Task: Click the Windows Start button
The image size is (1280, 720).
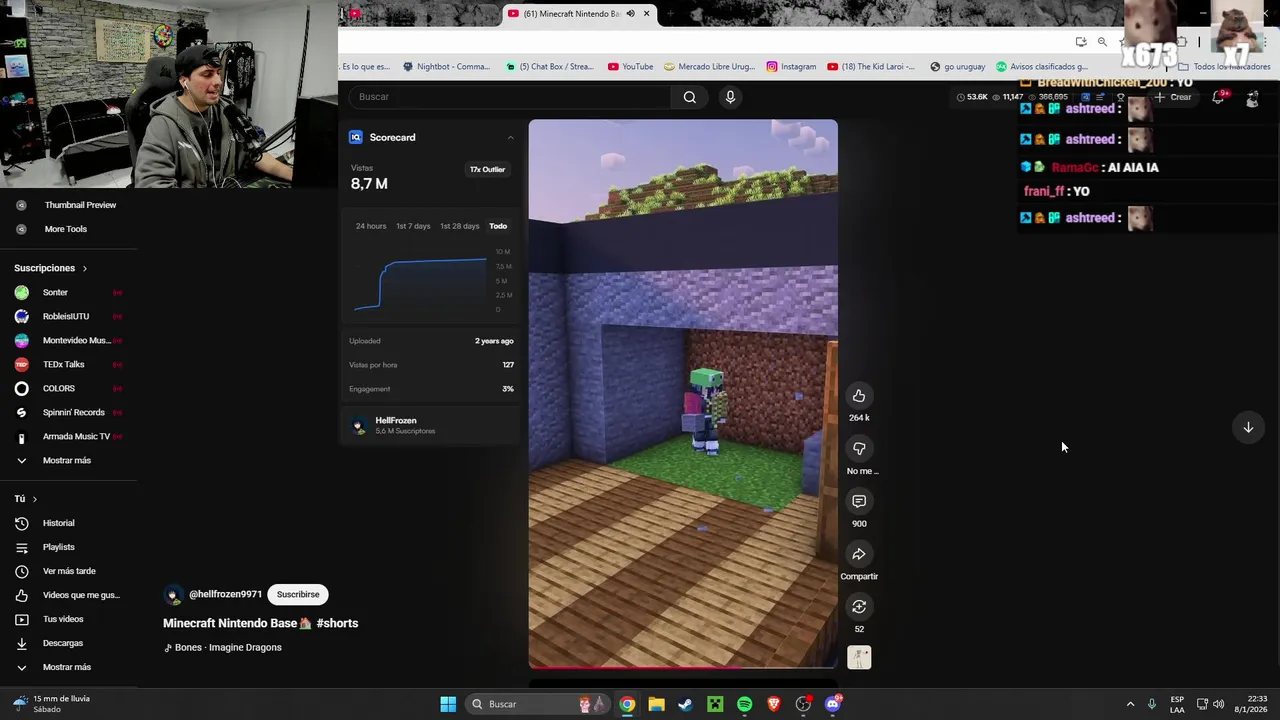Action: [448, 704]
